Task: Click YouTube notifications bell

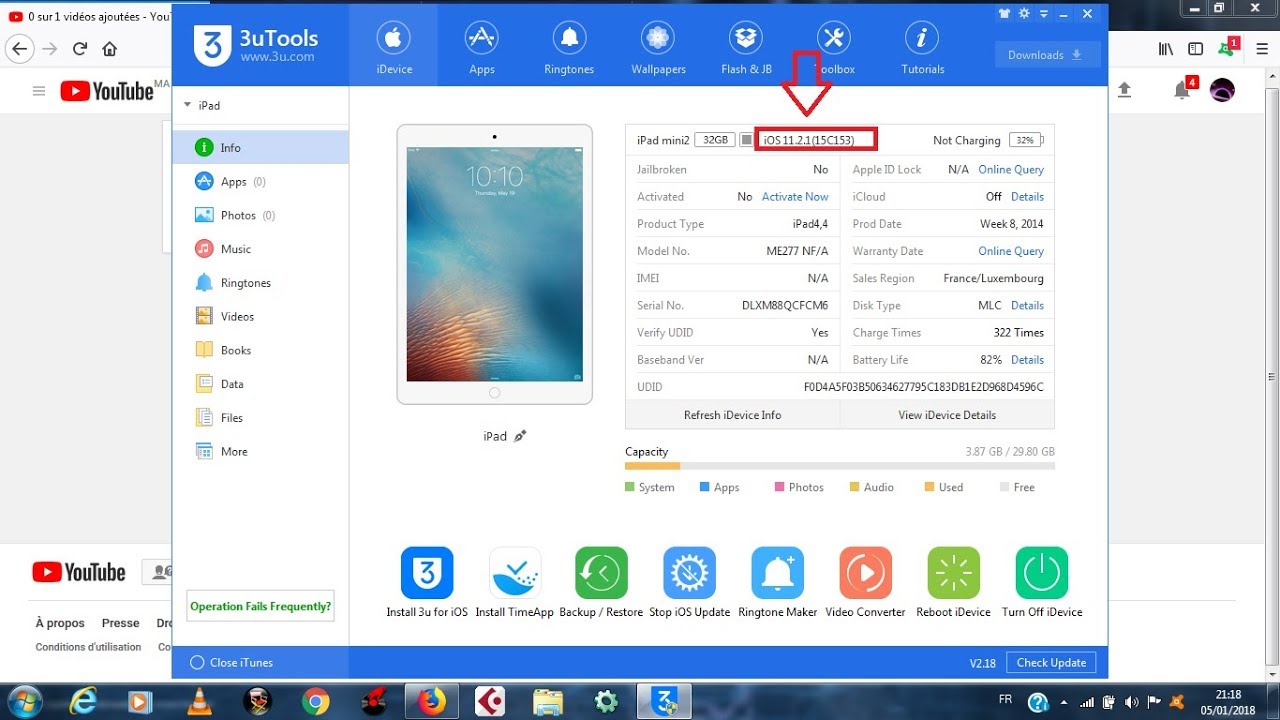Action: [1182, 91]
